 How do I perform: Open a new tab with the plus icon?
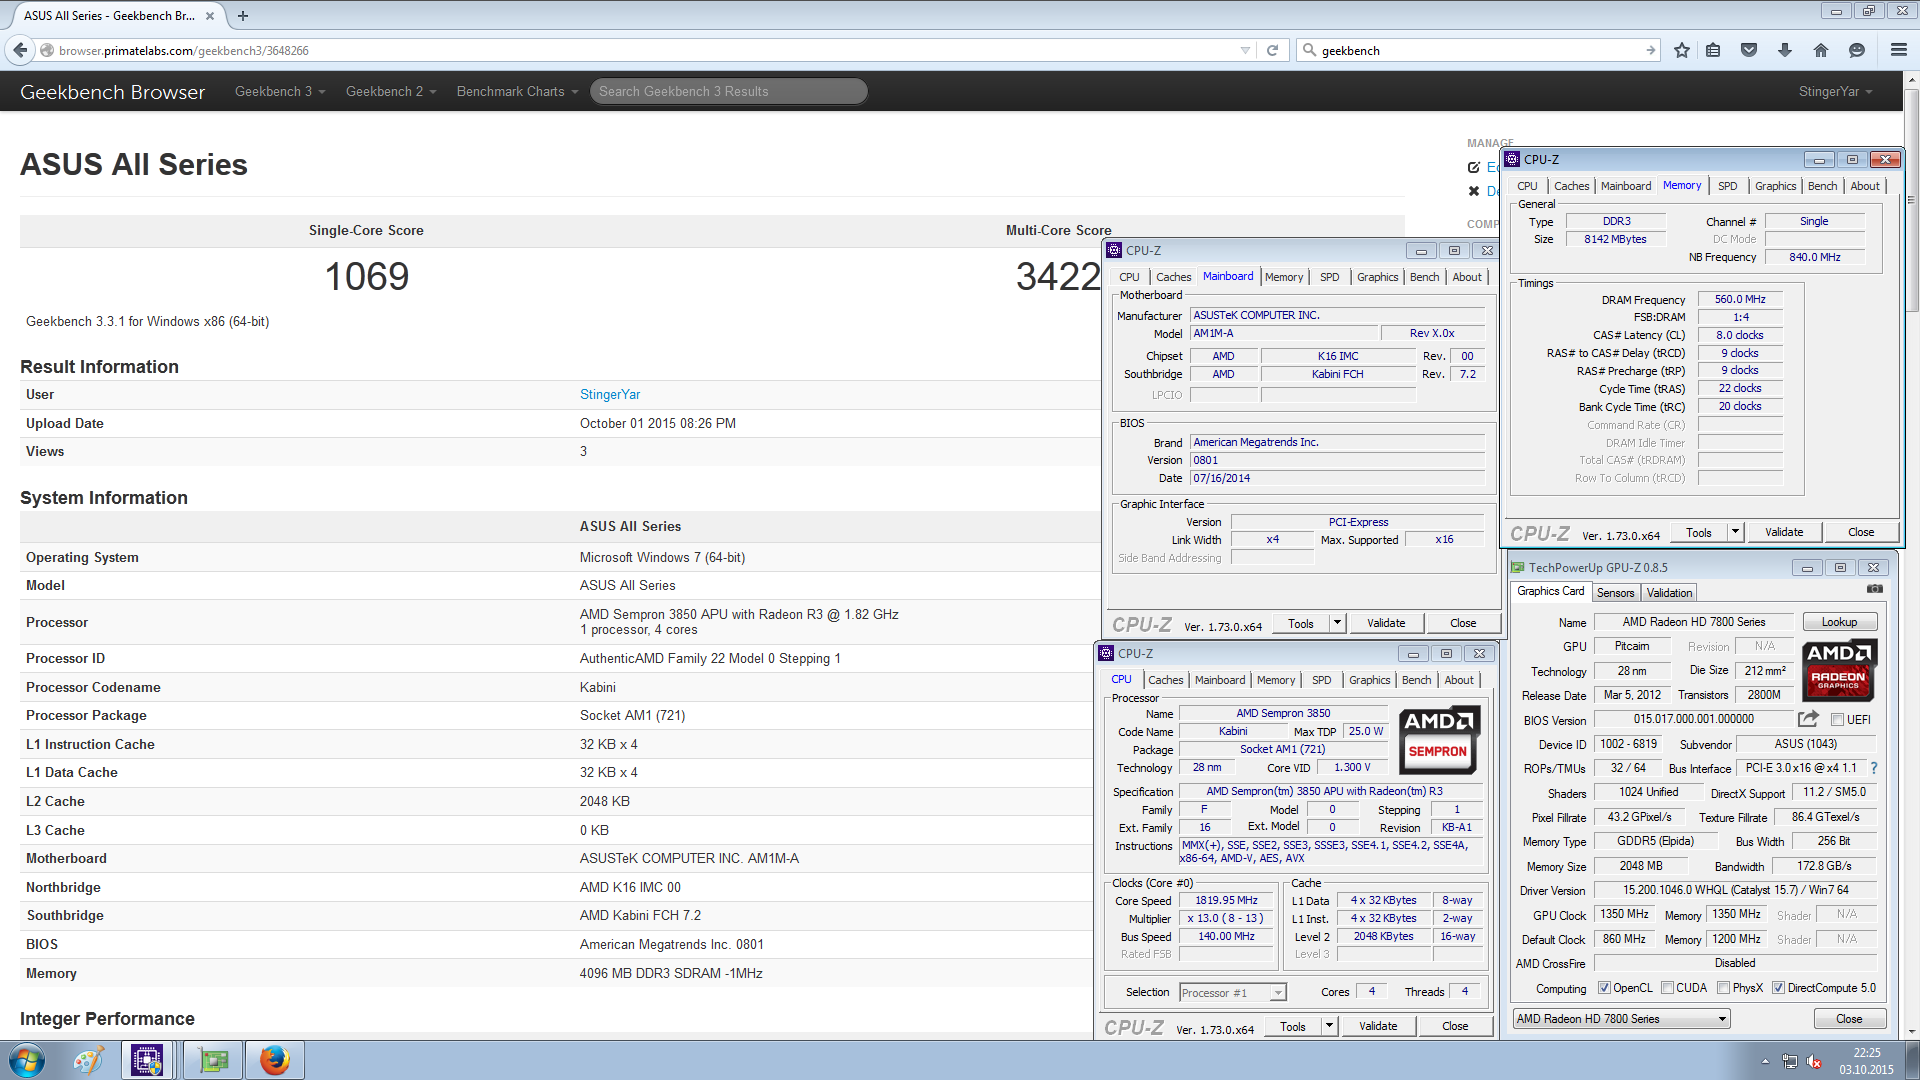243,15
